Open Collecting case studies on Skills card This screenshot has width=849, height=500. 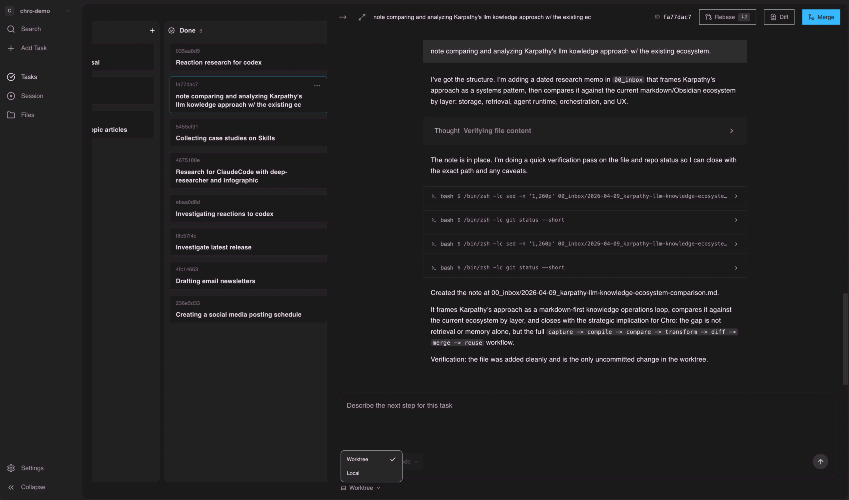coord(248,133)
